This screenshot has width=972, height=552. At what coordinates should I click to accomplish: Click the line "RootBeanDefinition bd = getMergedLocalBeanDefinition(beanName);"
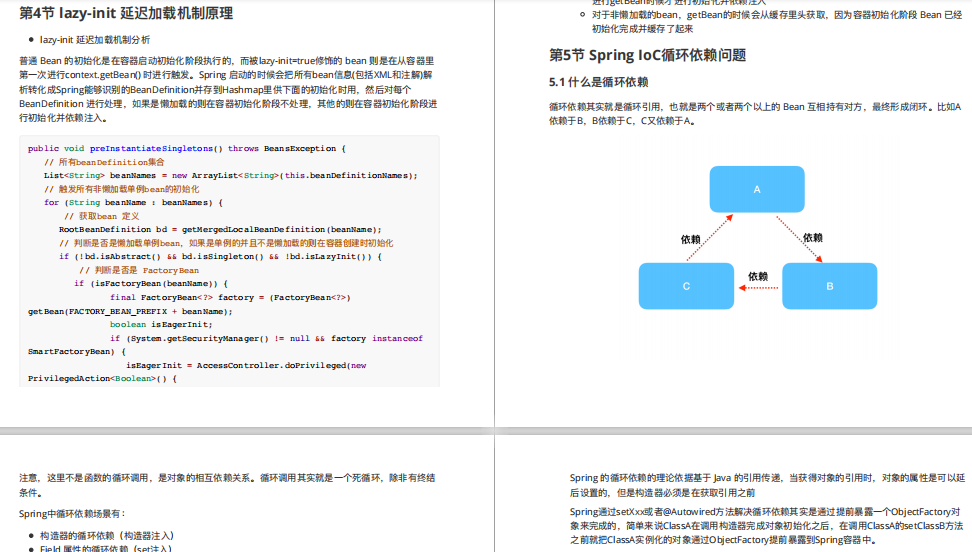220,229
